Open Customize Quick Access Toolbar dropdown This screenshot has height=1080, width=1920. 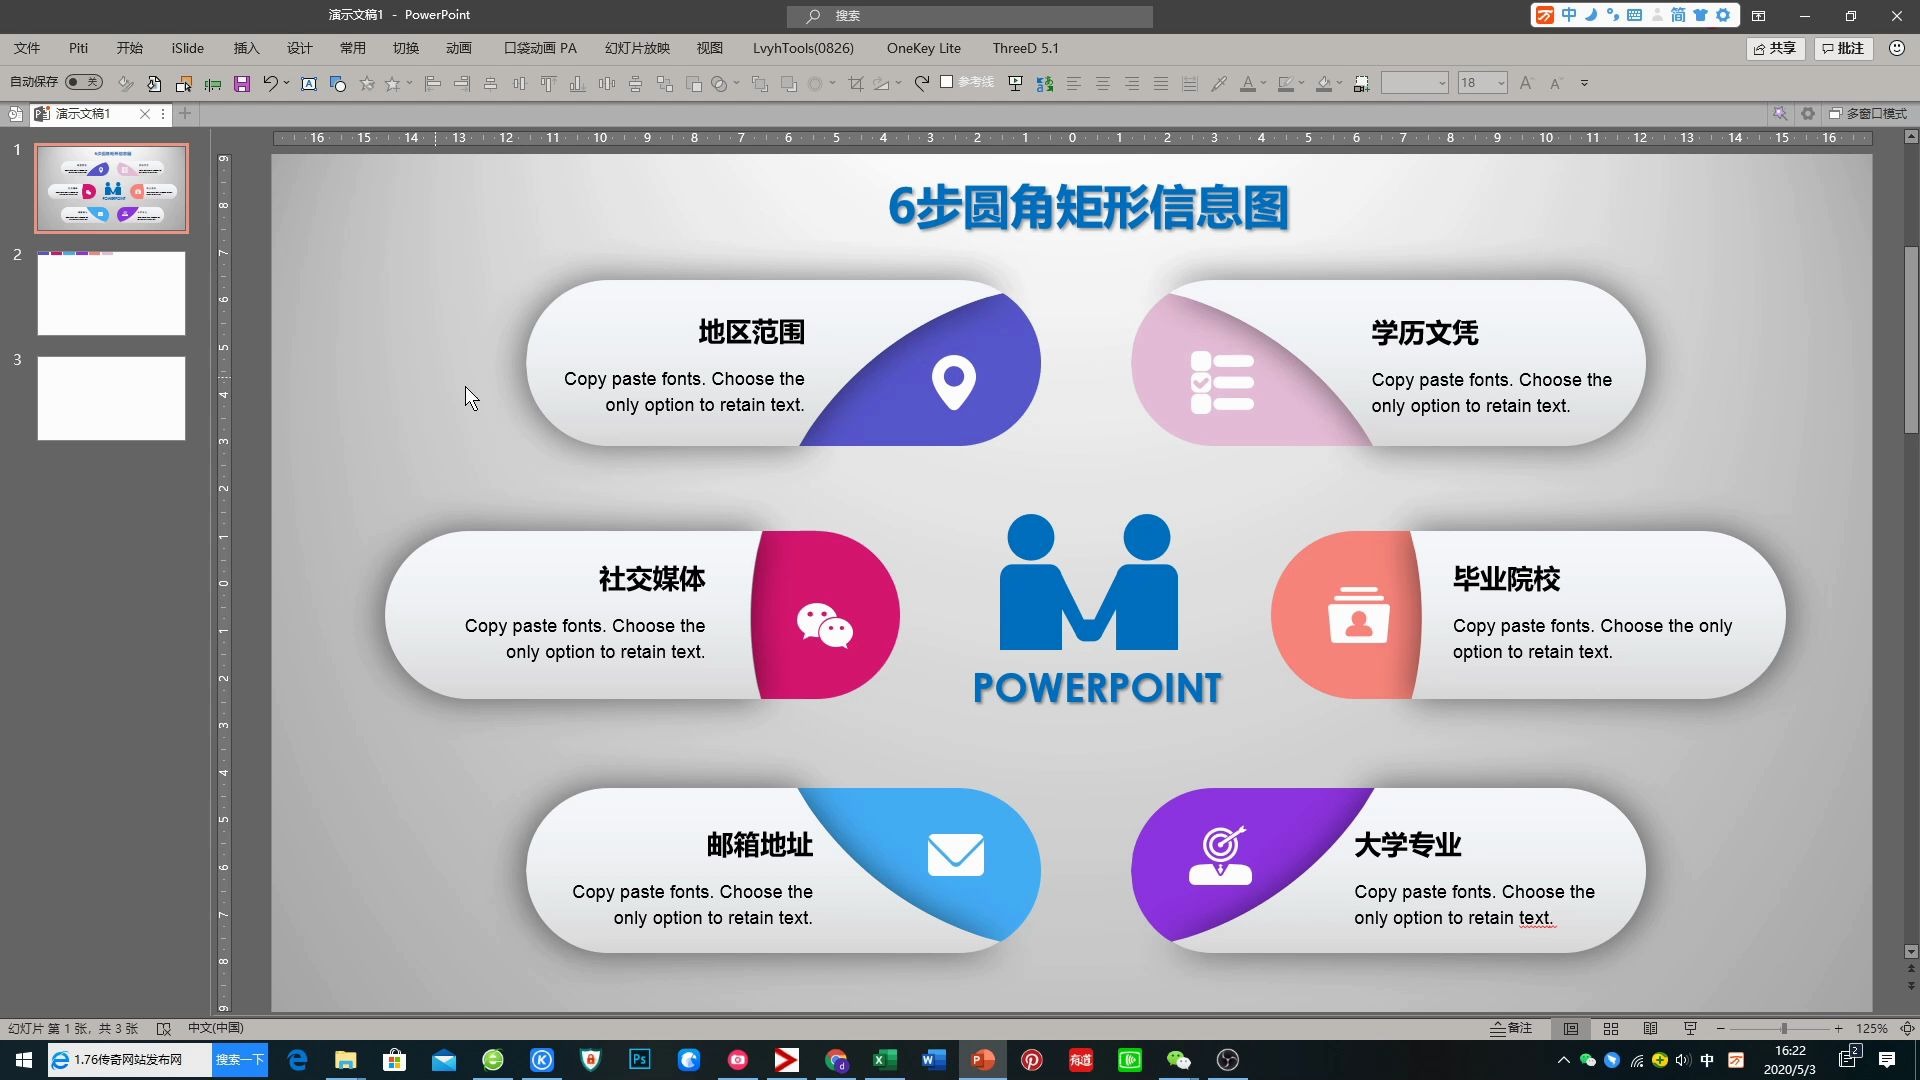coord(1584,84)
